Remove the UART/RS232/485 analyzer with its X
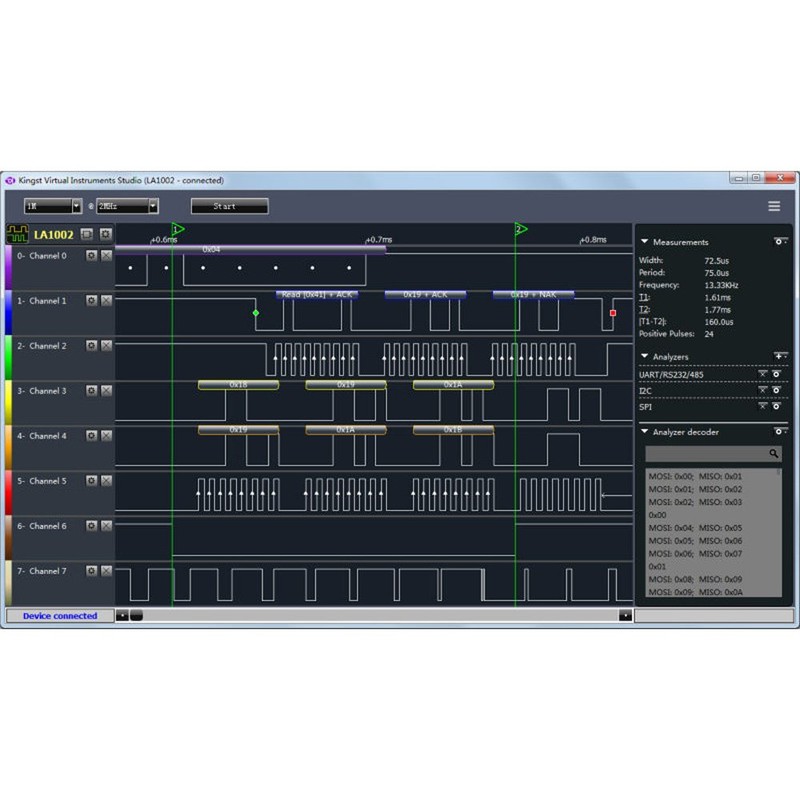This screenshot has height=800, width=800. [762, 374]
